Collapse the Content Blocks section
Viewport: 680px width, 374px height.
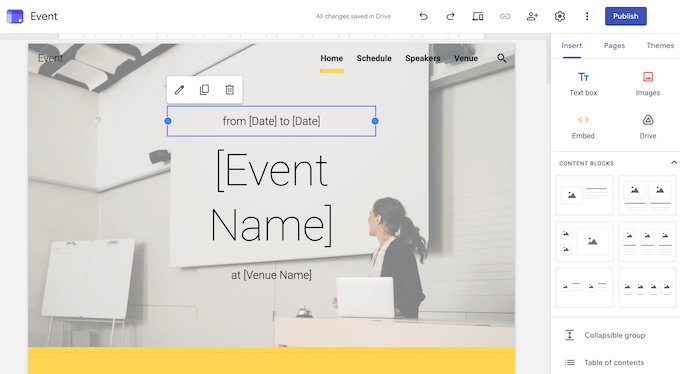tap(673, 163)
